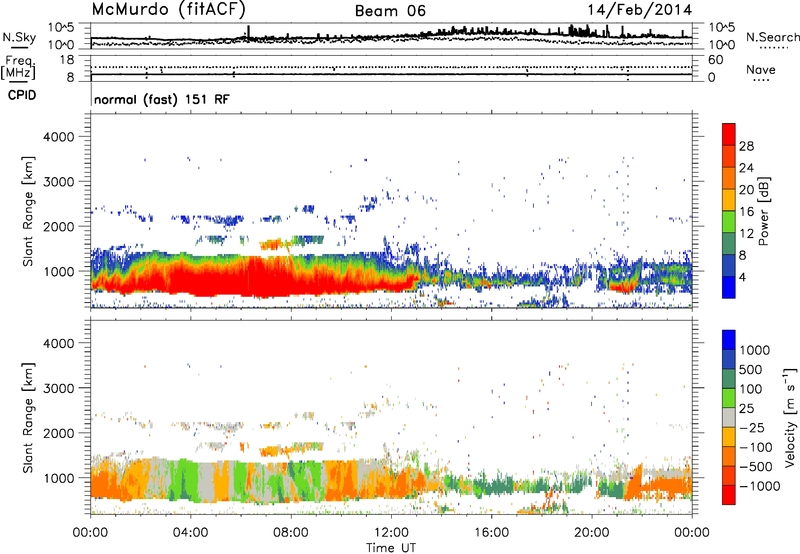Click the N.Search legend label
The image size is (800, 554).
pyautogui.click(x=772, y=37)
